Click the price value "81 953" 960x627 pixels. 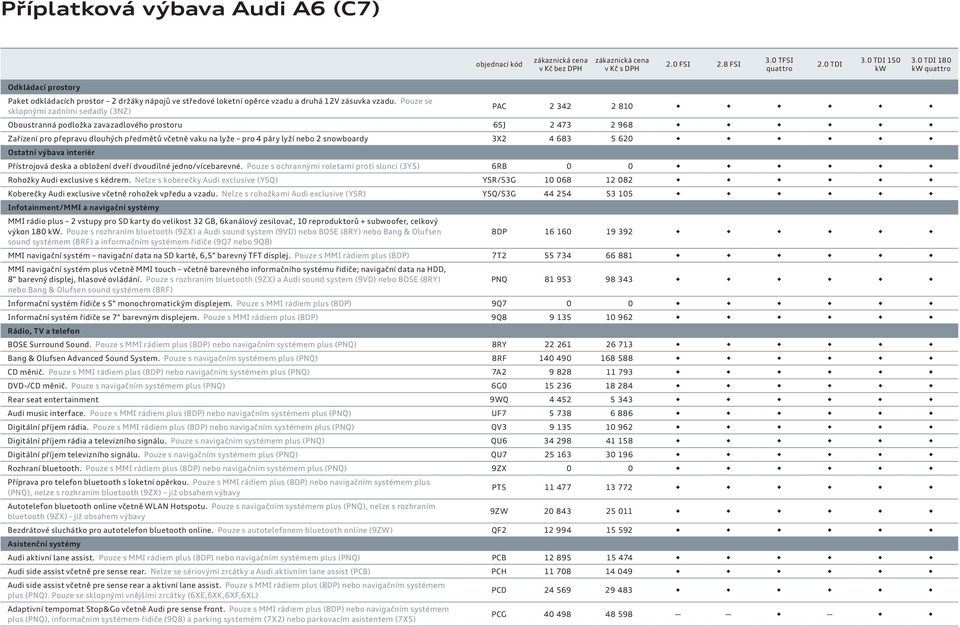coord(558,279)
